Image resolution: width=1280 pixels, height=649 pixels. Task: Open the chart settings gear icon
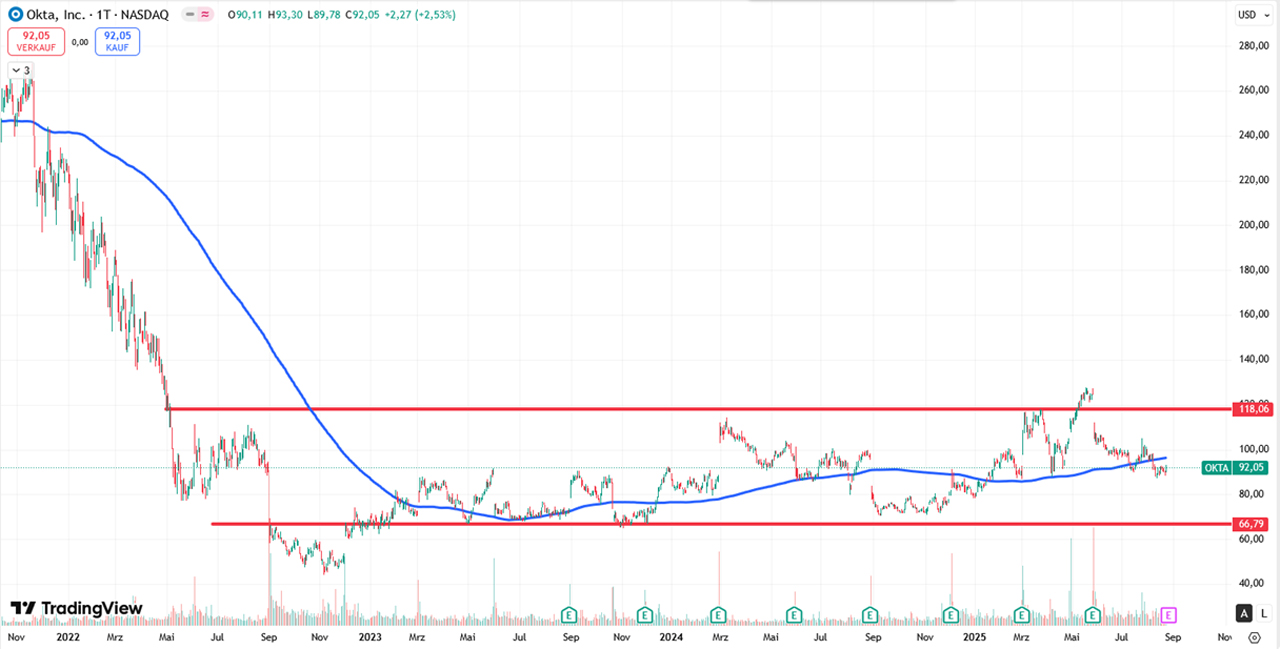[x=1255, y=636]
